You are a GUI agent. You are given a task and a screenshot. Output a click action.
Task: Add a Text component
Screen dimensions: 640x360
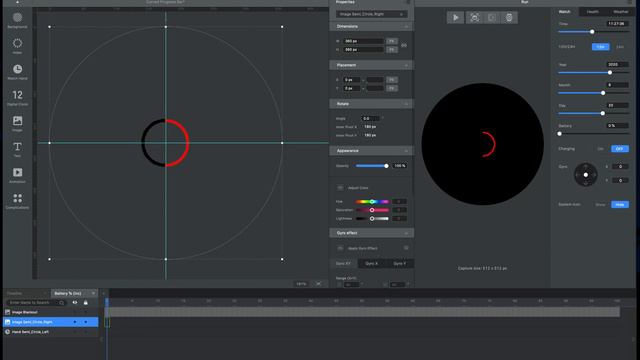[17, 149]
